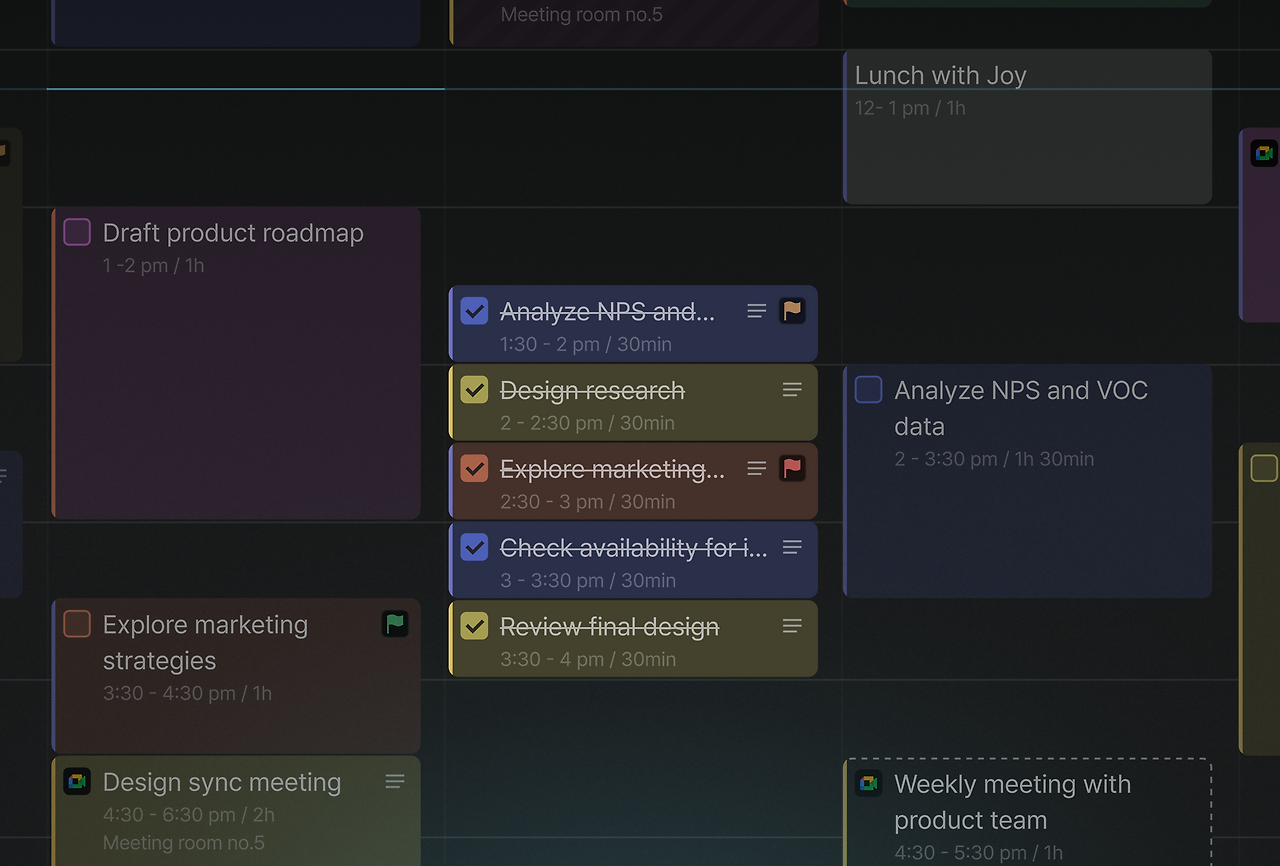The width and height of the screenshot is (1280, 866).
Task: Click the '4:30 - 5:30 pm / 1h' time
Action: tap(978, 853)
